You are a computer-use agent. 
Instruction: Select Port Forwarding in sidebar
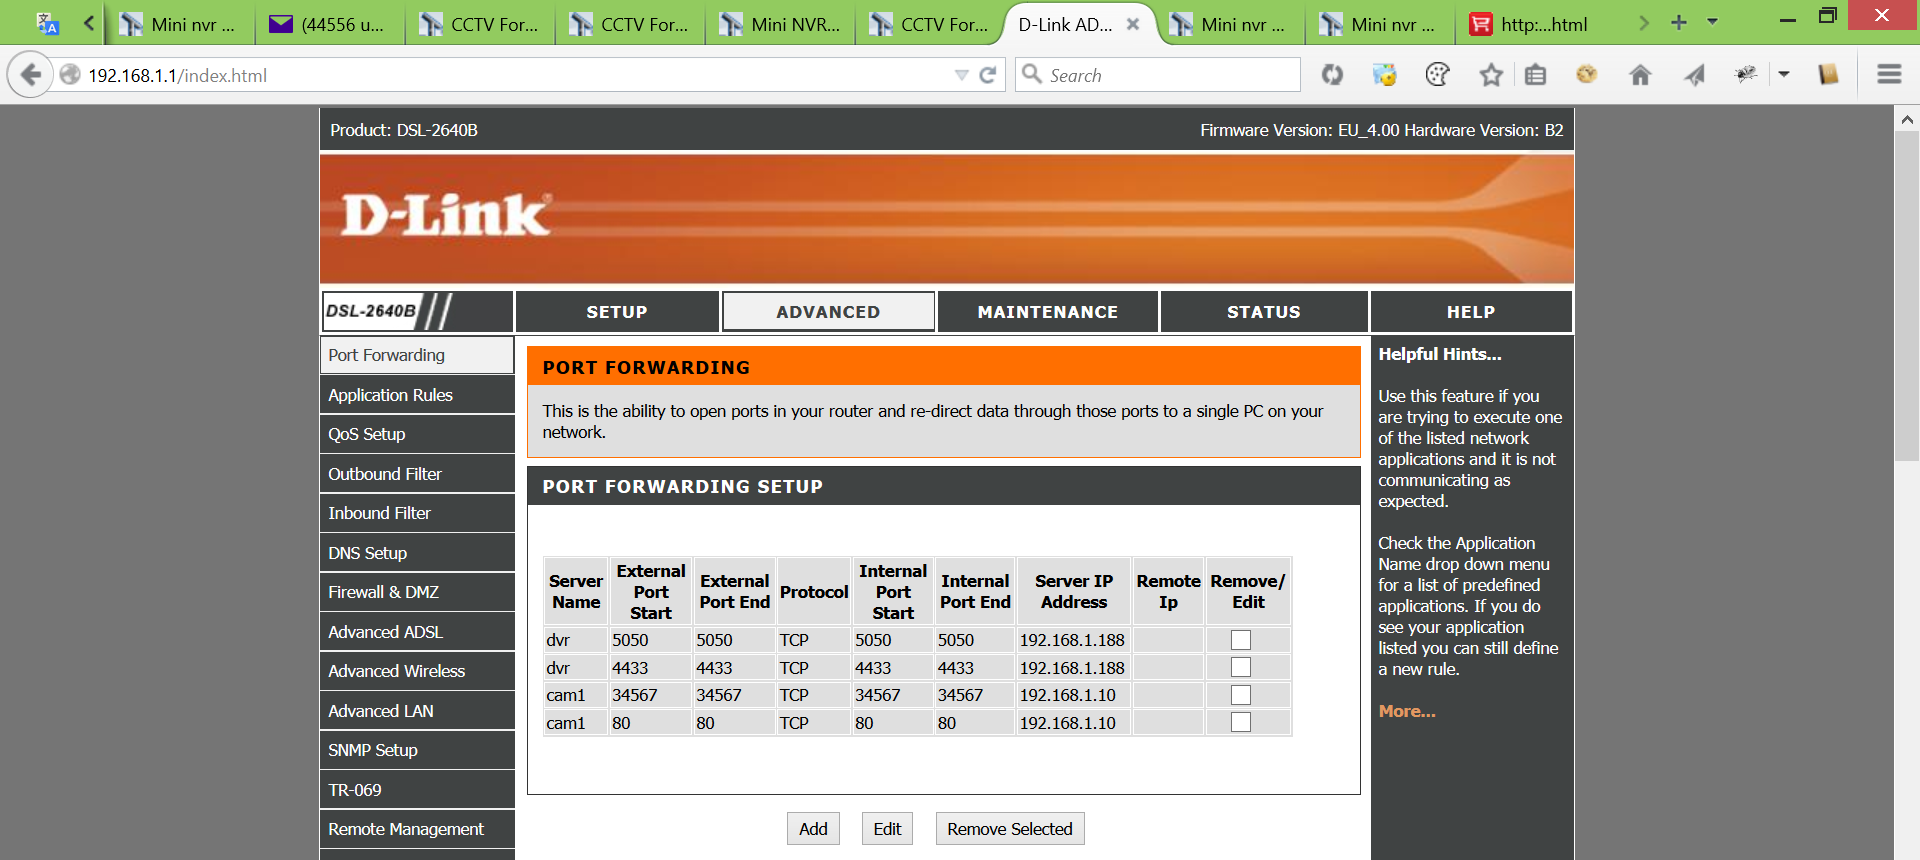(x=417, y=355)
